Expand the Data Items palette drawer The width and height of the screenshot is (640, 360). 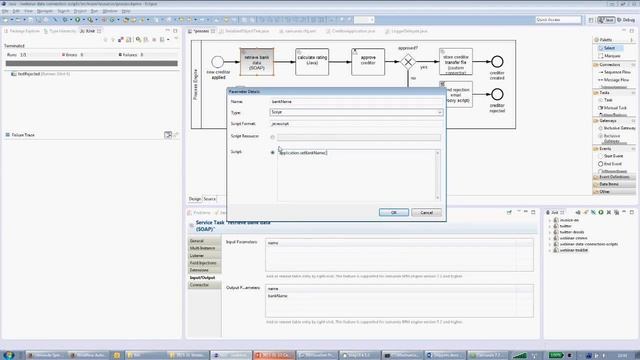[614, 184]
